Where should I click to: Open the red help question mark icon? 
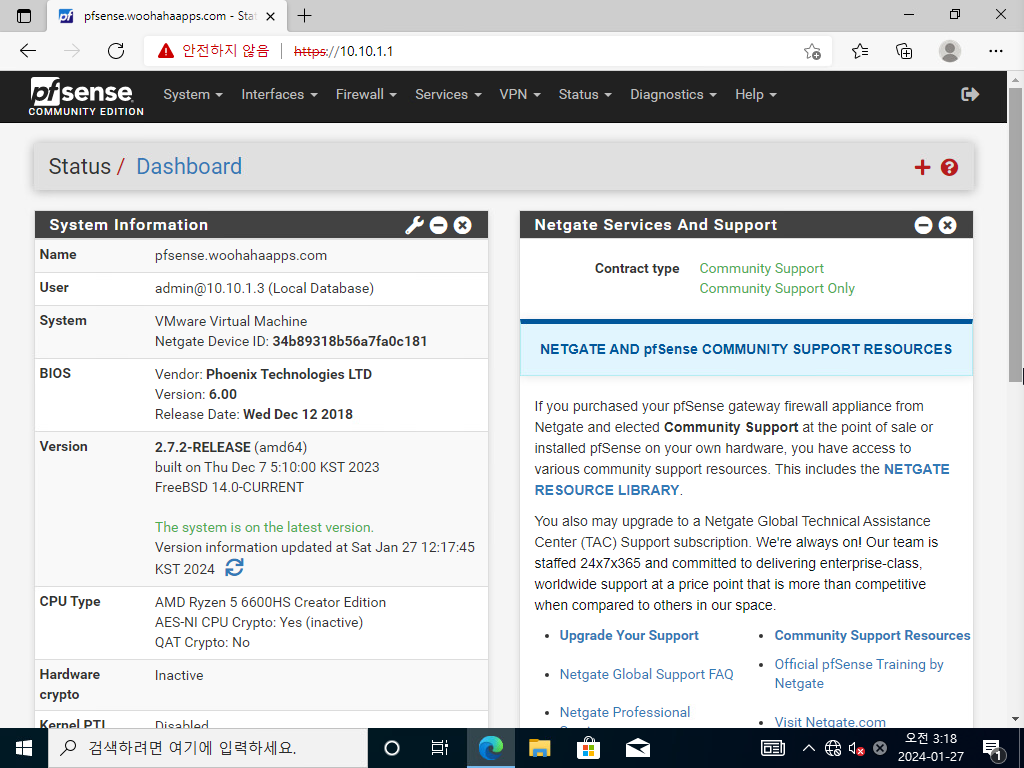click(949, 168)
